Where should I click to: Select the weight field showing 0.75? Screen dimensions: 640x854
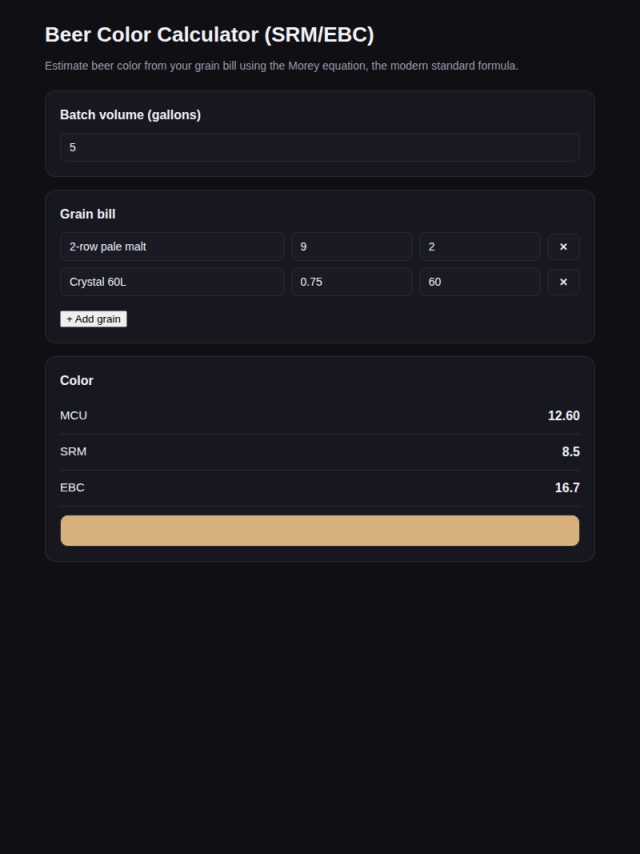(x=352, y=282)
